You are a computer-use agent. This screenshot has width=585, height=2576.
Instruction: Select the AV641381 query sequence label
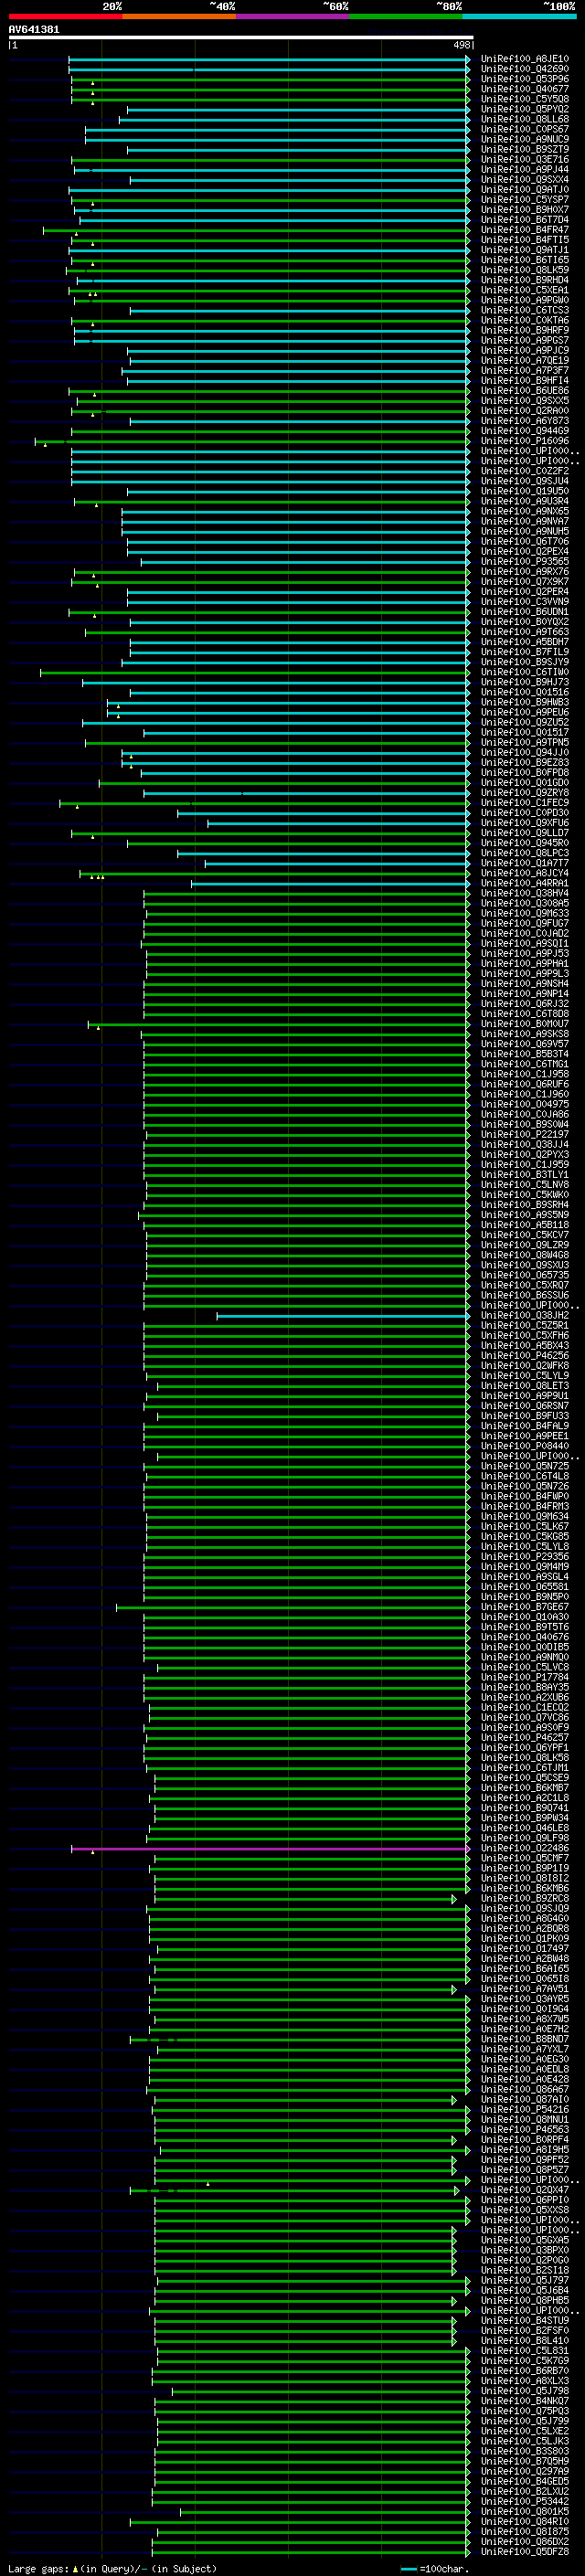pos(34,30)
